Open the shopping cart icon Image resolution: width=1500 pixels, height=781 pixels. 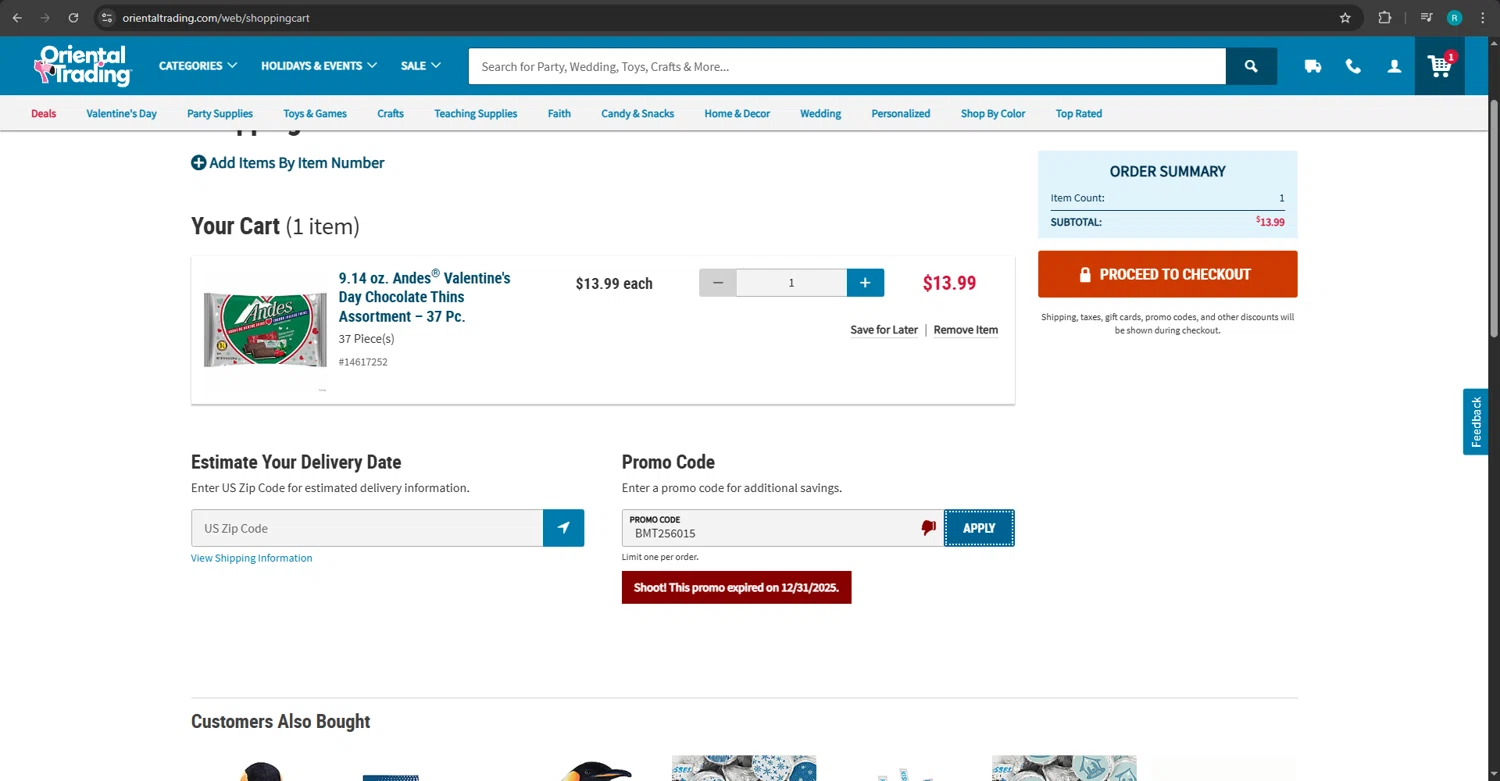click(1440, 66)
